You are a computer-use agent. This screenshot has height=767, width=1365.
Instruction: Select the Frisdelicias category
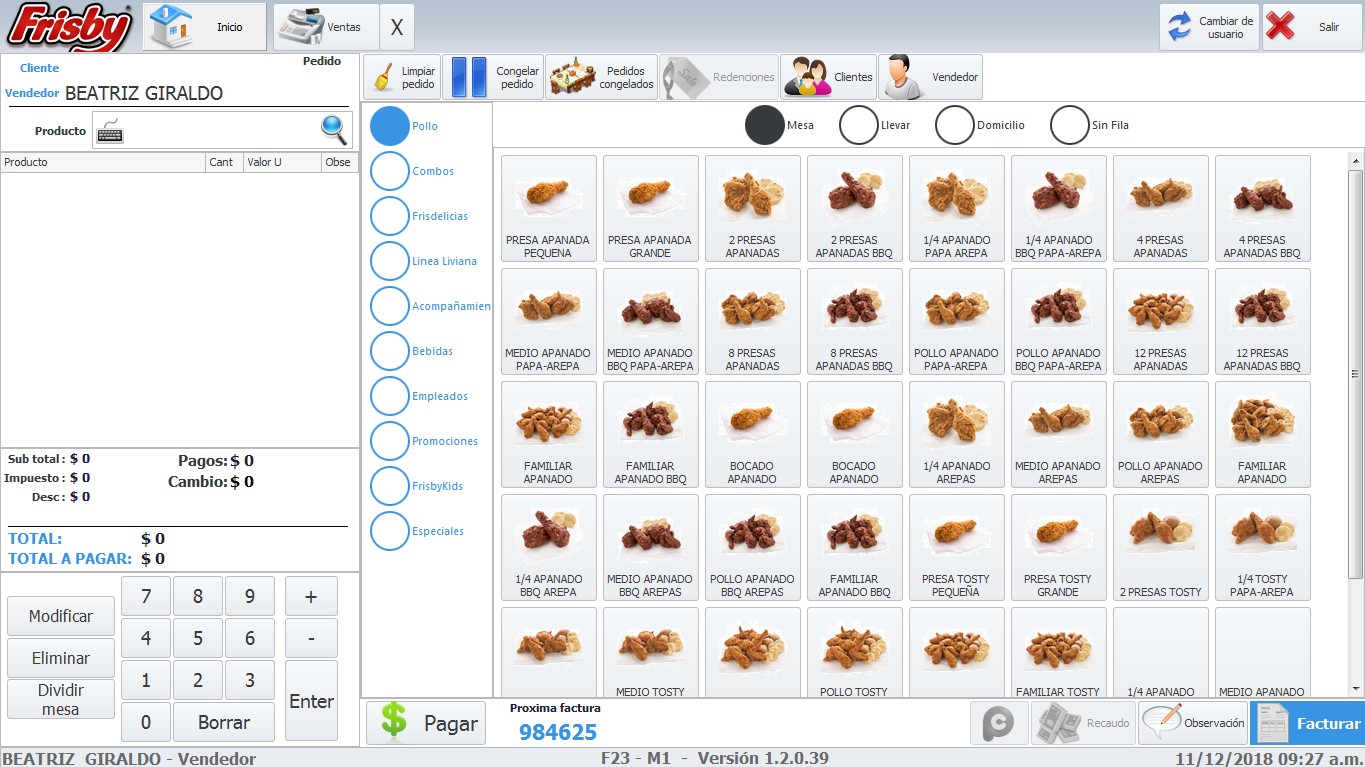coord(390,216)
